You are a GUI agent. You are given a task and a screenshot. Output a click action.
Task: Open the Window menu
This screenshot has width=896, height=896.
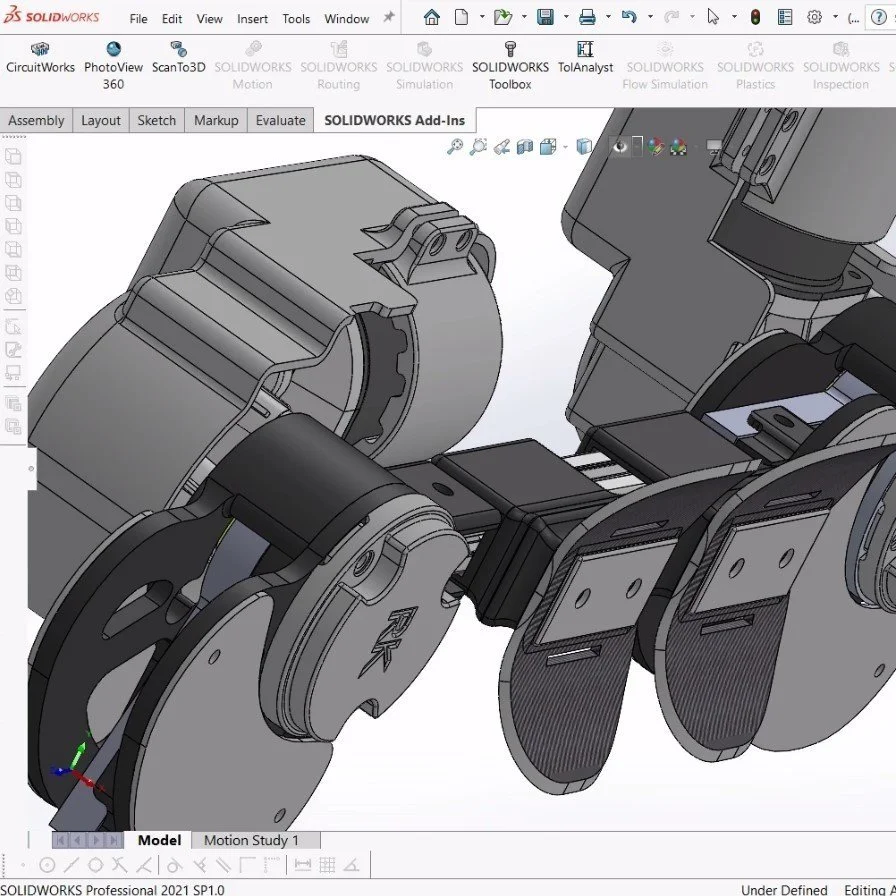(346, 19)
